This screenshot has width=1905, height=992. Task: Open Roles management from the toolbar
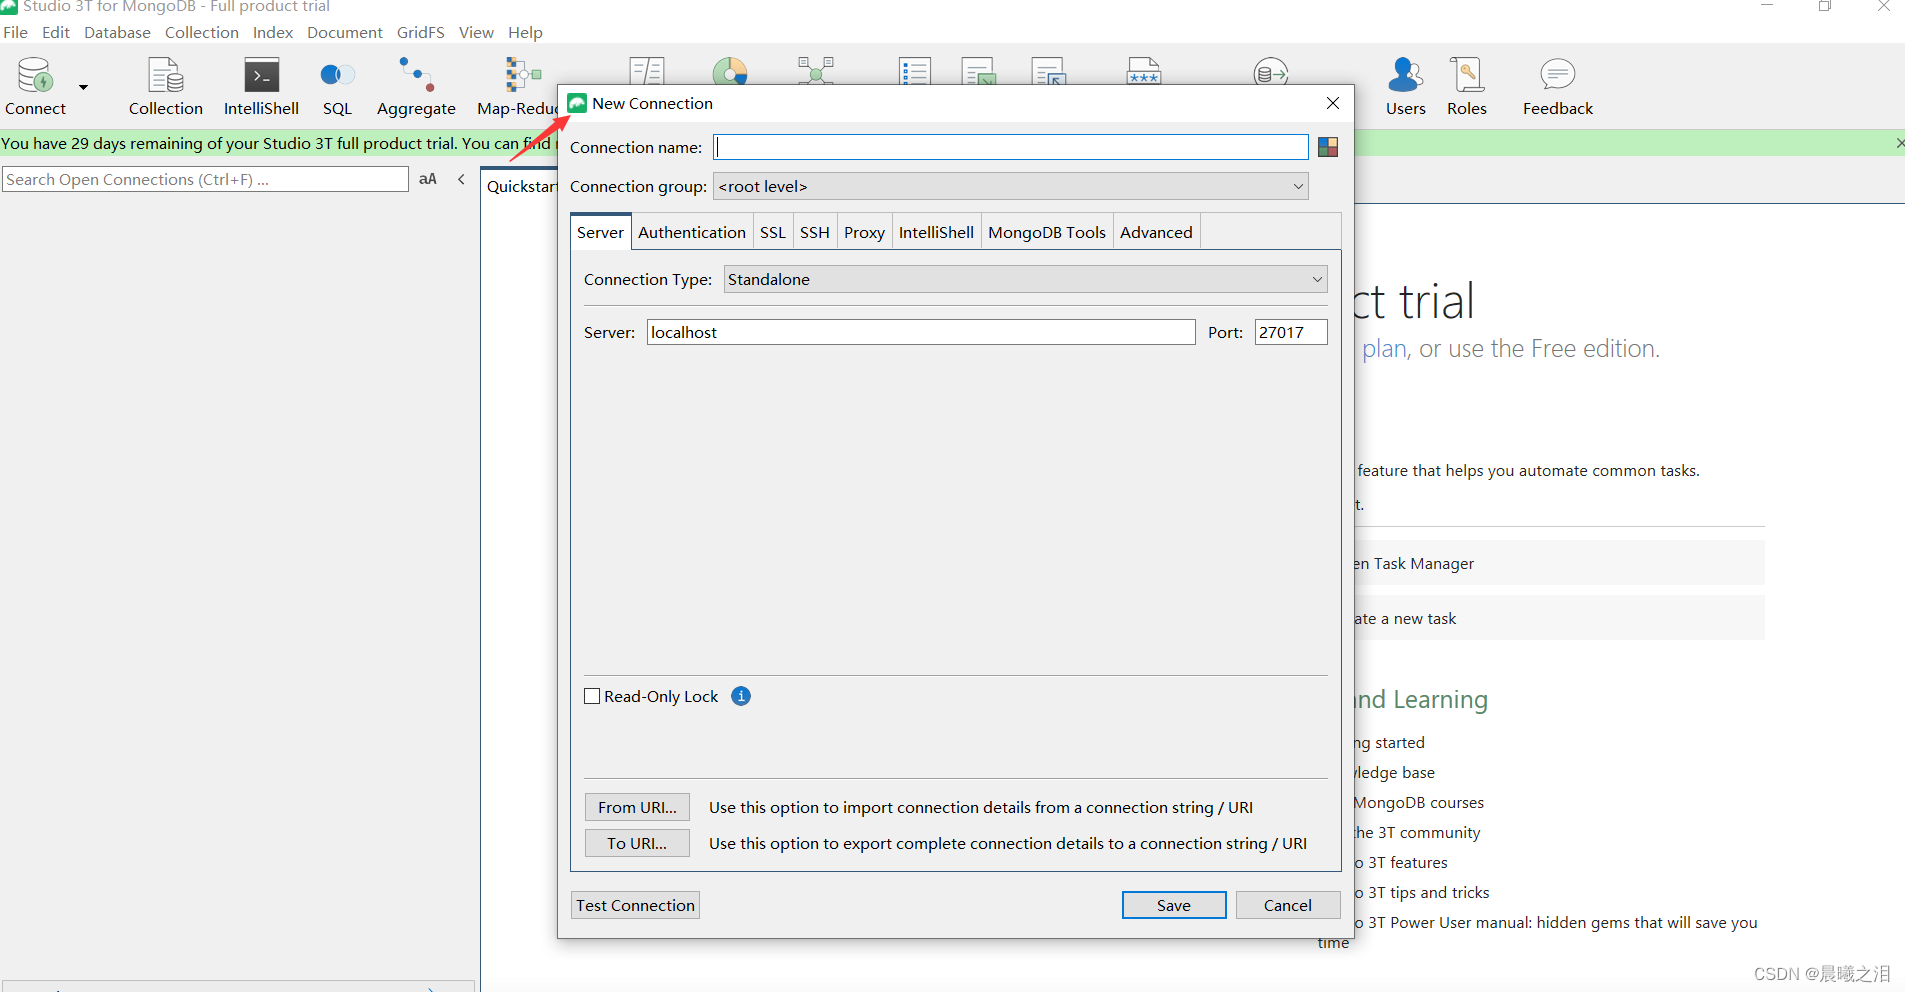click(x=1467, y=87)
